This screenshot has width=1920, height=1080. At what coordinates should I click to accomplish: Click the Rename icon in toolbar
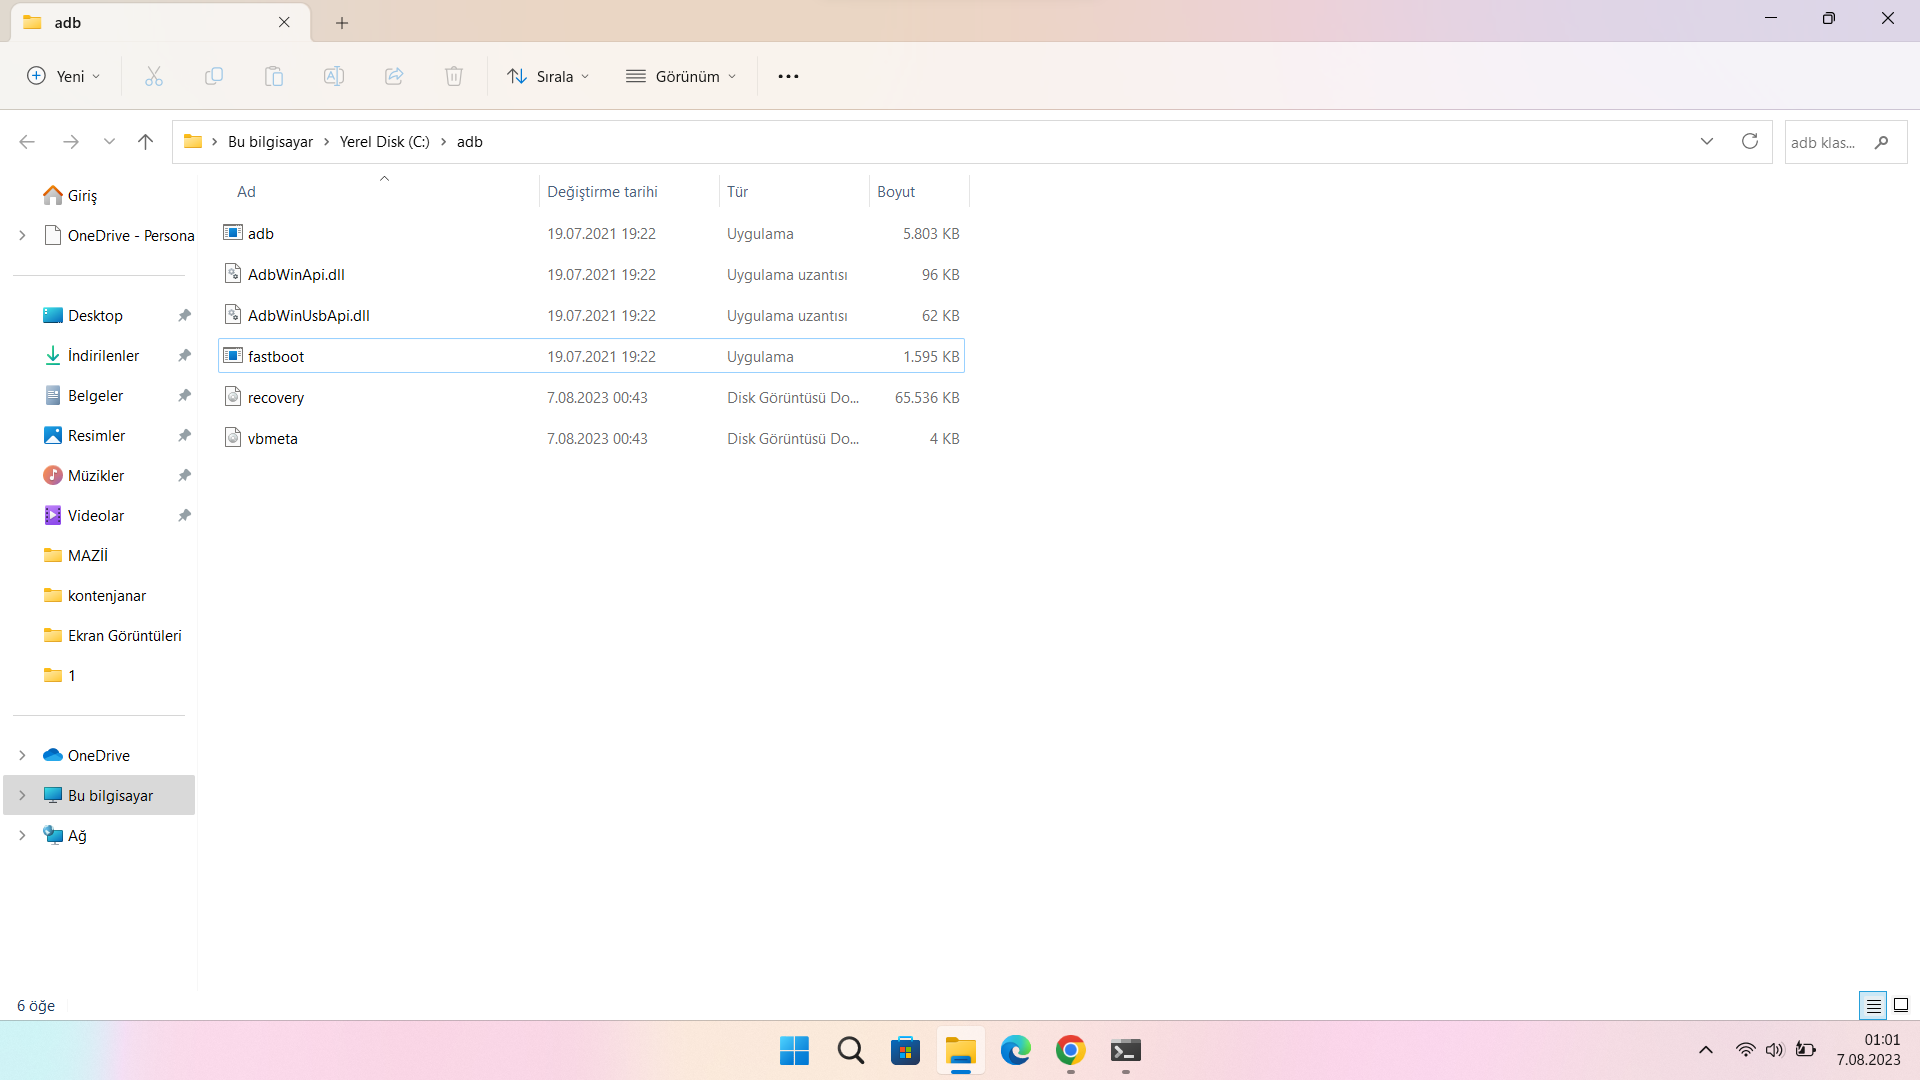(334, 76)
